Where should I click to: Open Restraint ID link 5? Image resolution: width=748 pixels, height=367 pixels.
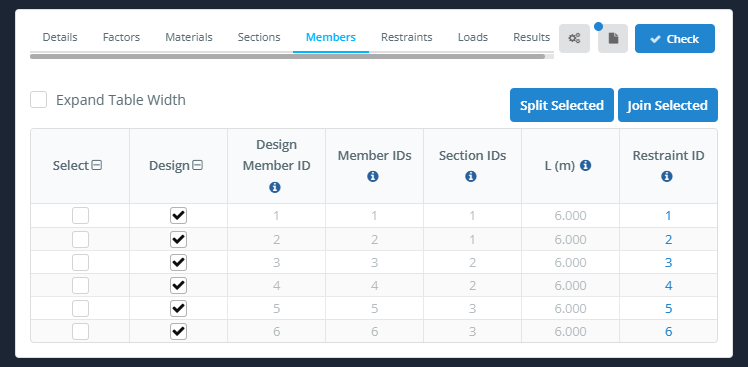668,308
